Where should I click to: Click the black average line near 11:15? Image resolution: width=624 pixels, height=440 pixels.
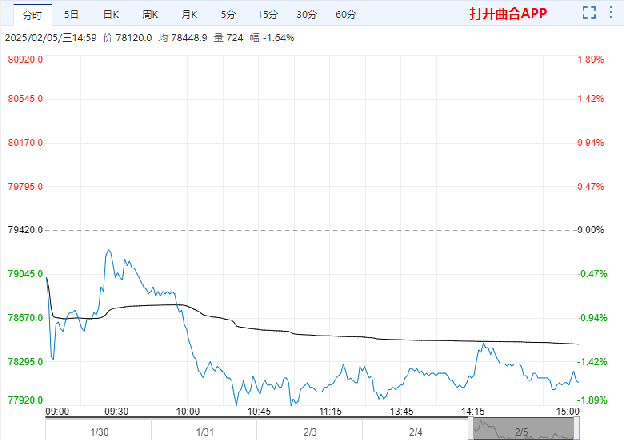click(x=330, y=335)
